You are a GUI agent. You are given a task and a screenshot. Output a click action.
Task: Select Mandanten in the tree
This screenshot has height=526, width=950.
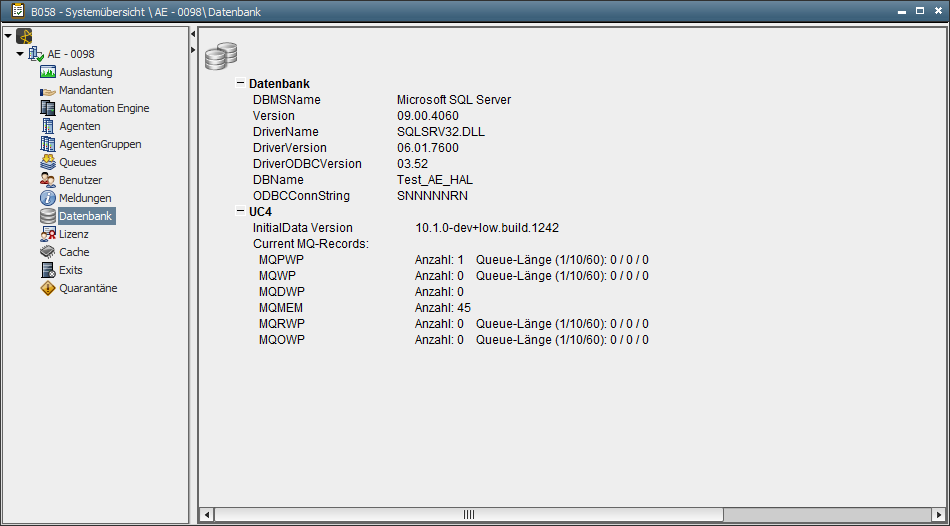pyautogui.click(x=86, y=90)
